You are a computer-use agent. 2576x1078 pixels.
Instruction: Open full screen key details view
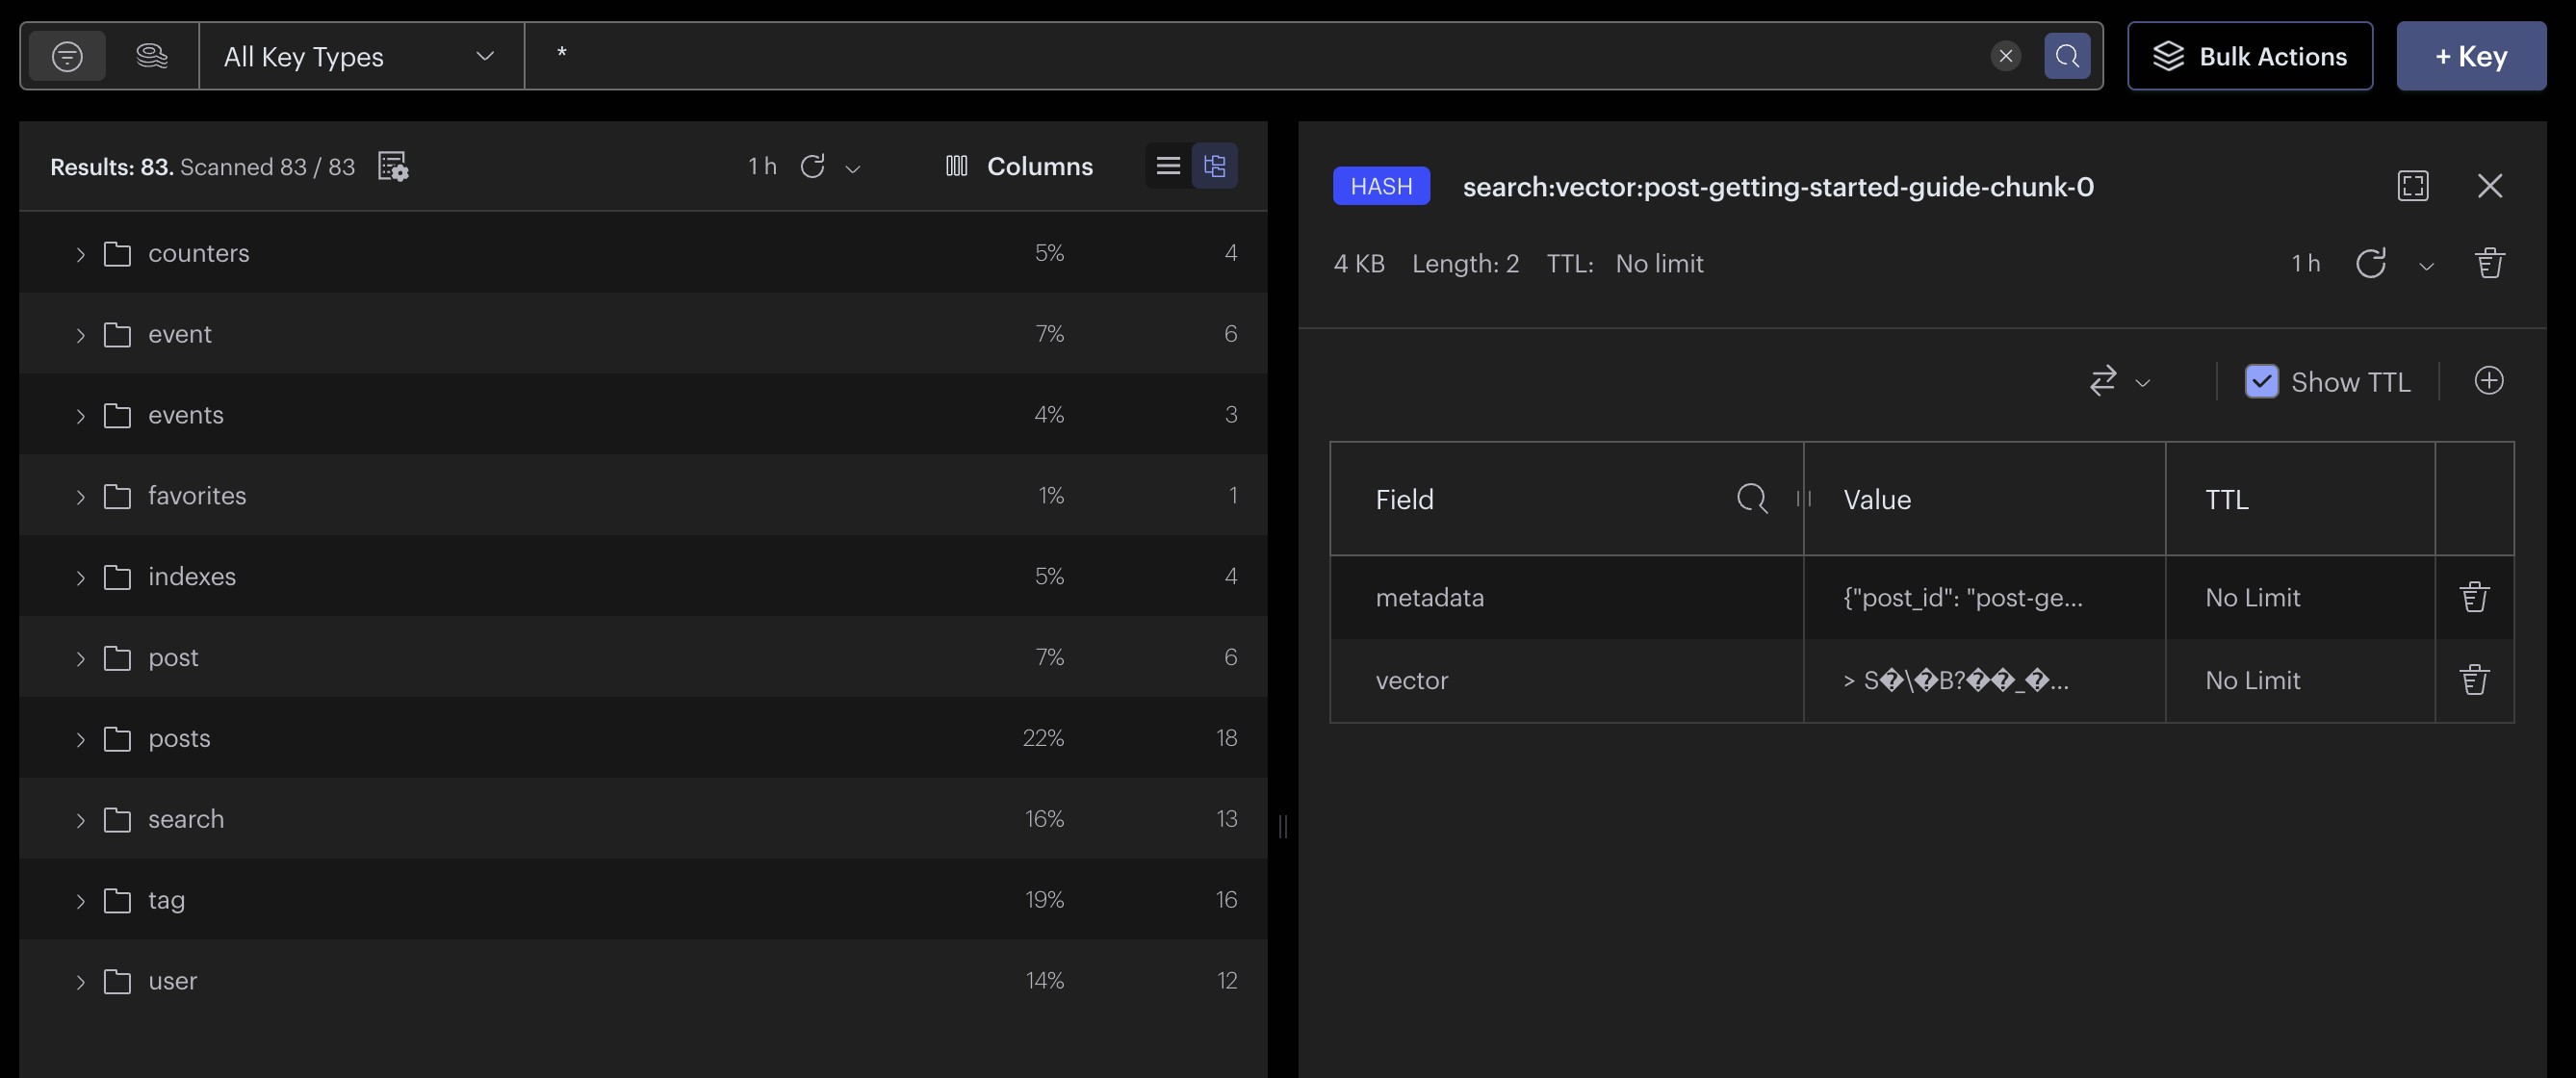click(x=2413, y=186)
